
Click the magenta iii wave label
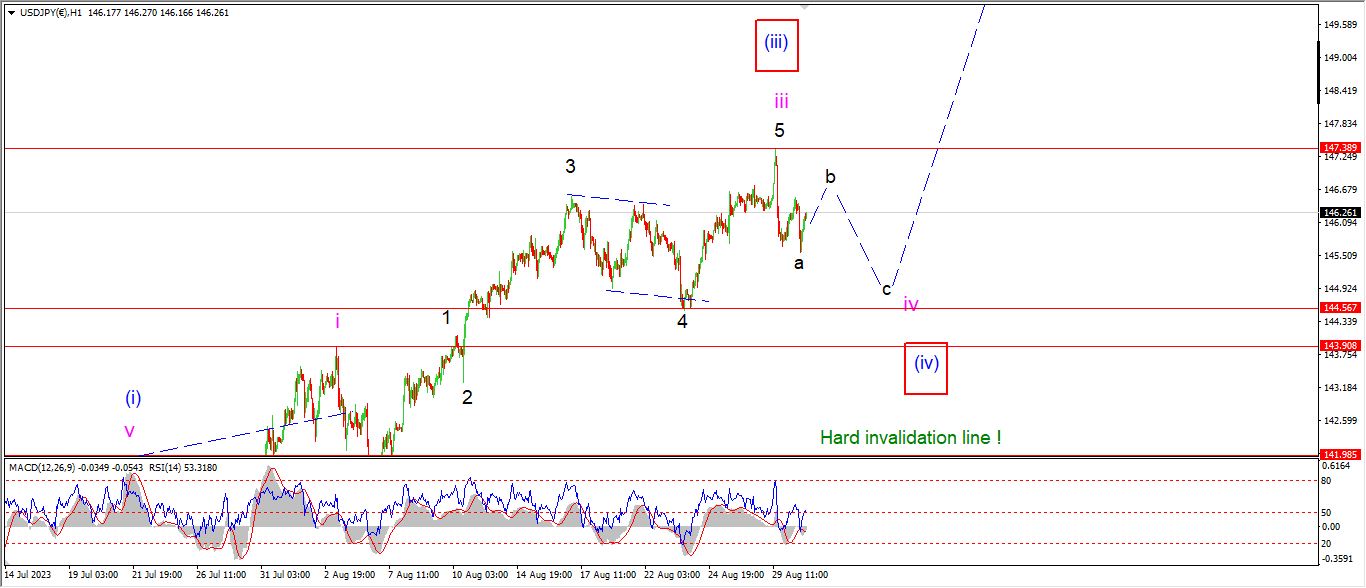781,100
